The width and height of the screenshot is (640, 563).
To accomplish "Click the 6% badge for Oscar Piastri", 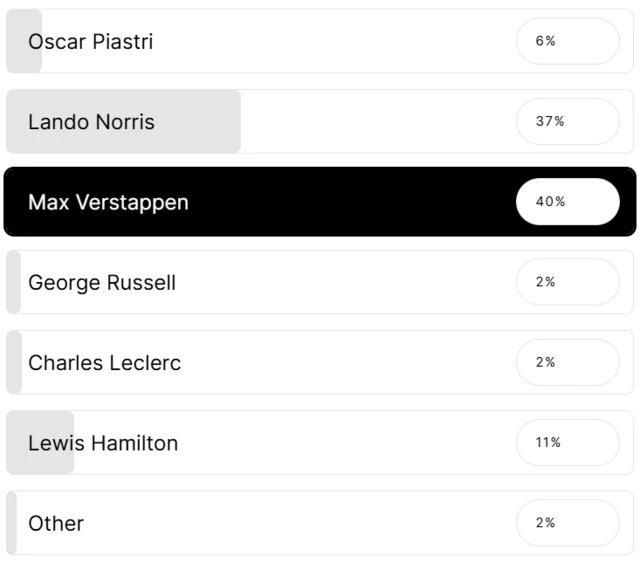I will (567, 41).
